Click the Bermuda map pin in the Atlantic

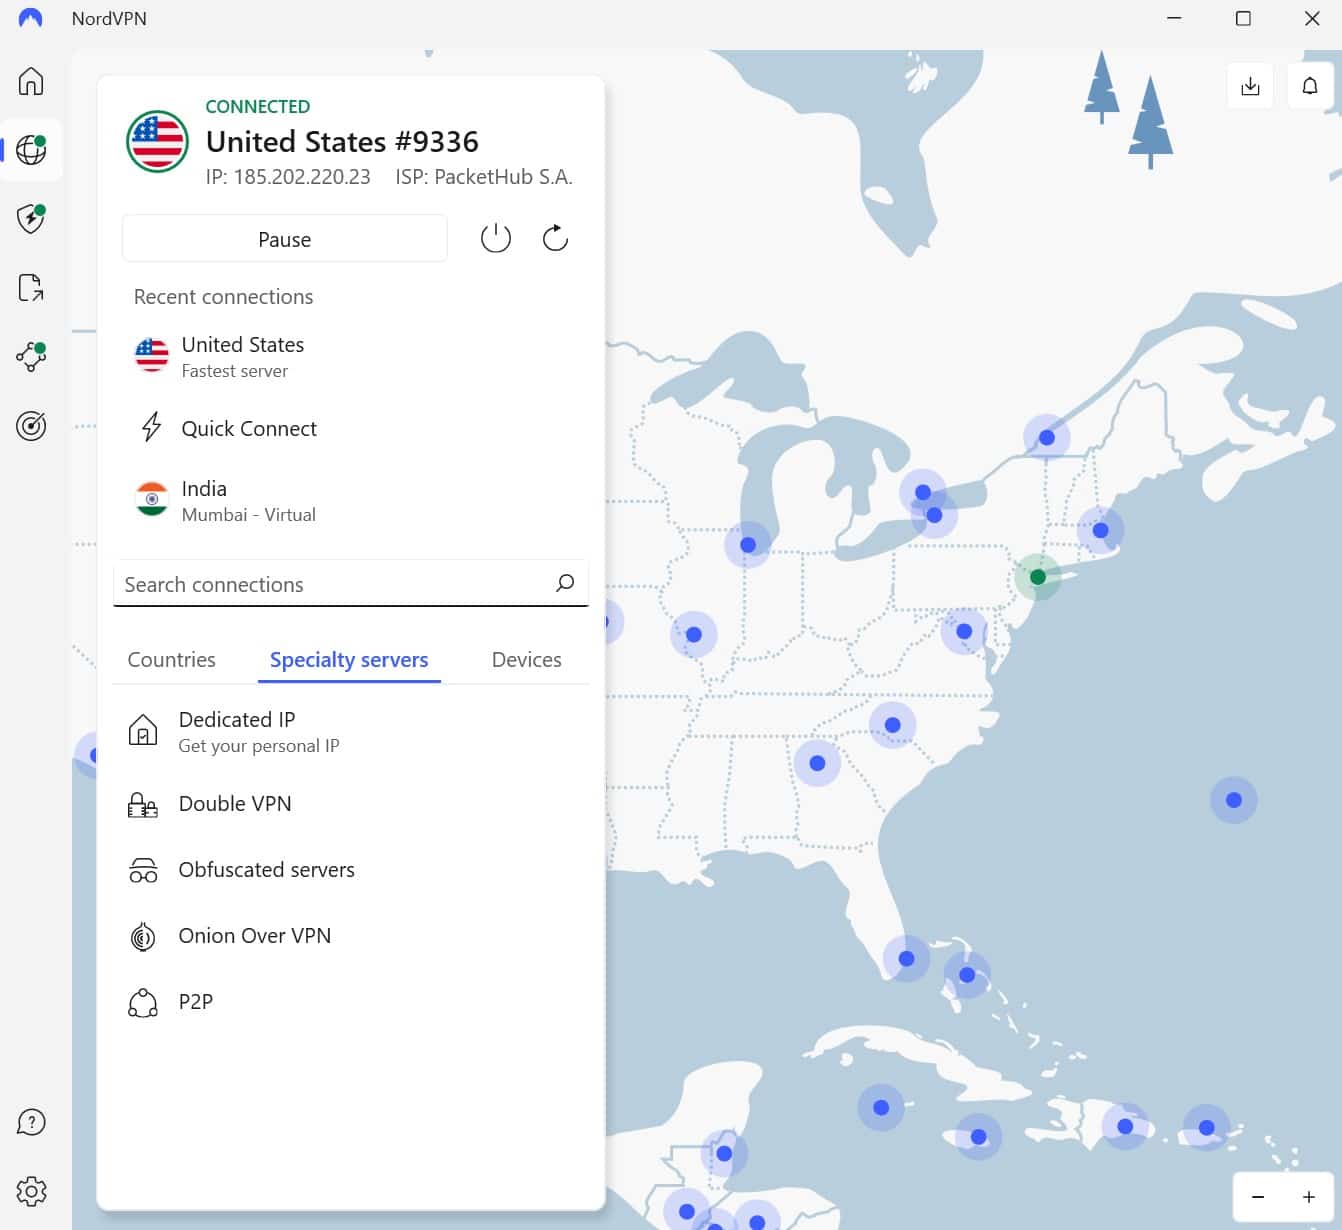[1234, 800]
